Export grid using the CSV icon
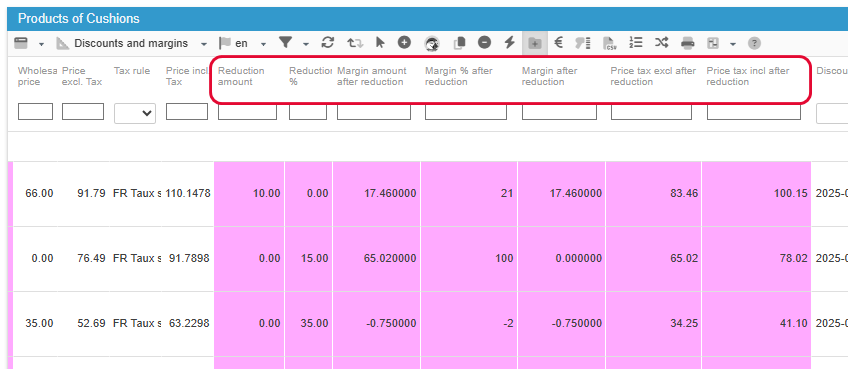 610,43
